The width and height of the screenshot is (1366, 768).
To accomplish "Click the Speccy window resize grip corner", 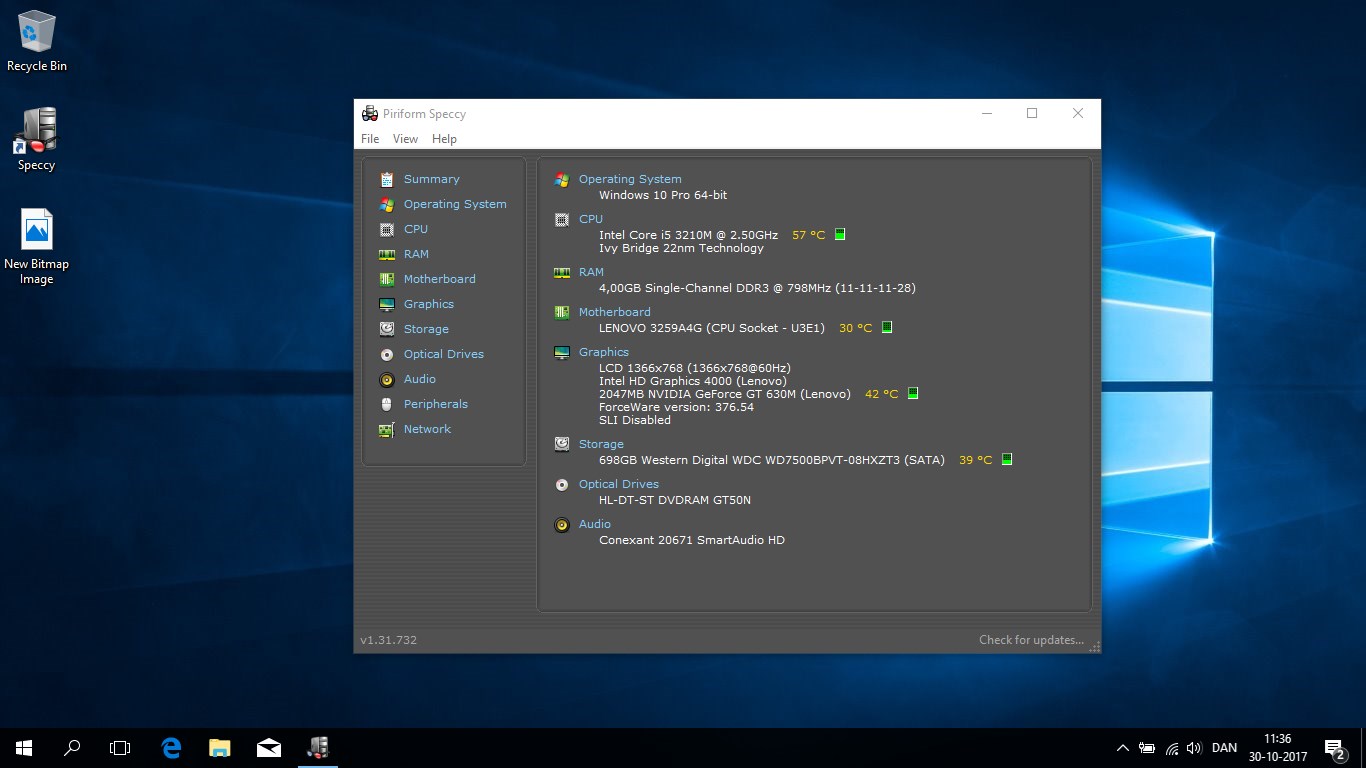I will tap(1094, 646).
